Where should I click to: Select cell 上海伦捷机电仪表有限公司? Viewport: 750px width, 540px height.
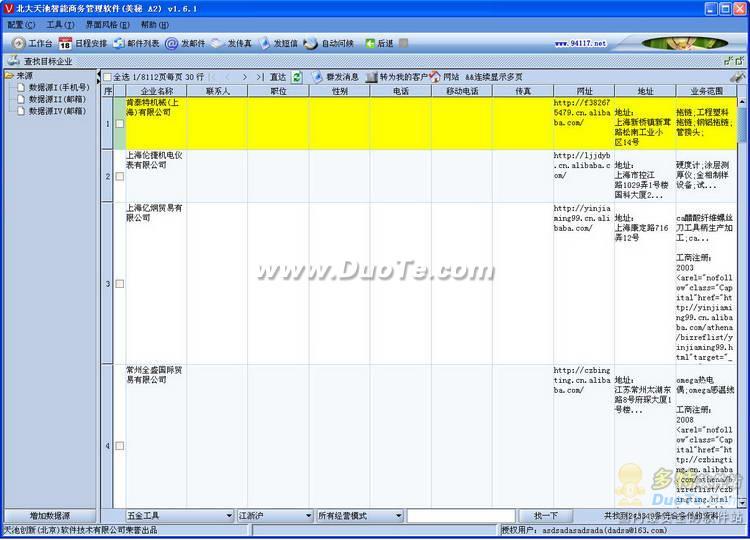(x=156, y=176)
